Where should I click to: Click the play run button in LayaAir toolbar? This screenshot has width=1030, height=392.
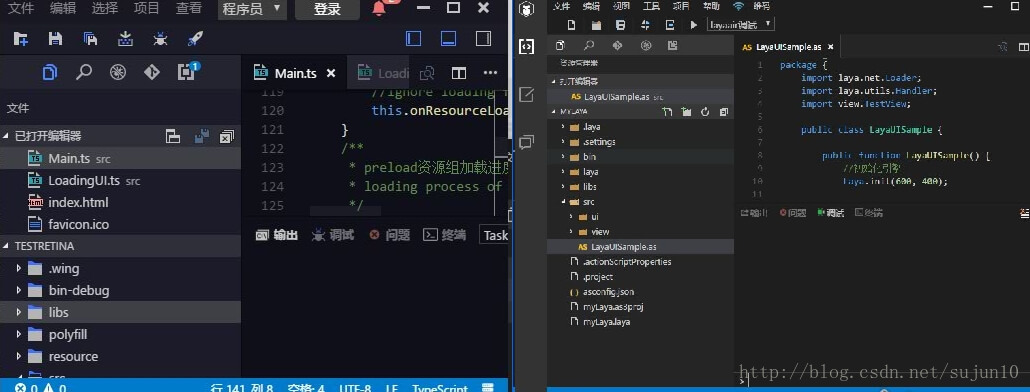tap(694, 25)
